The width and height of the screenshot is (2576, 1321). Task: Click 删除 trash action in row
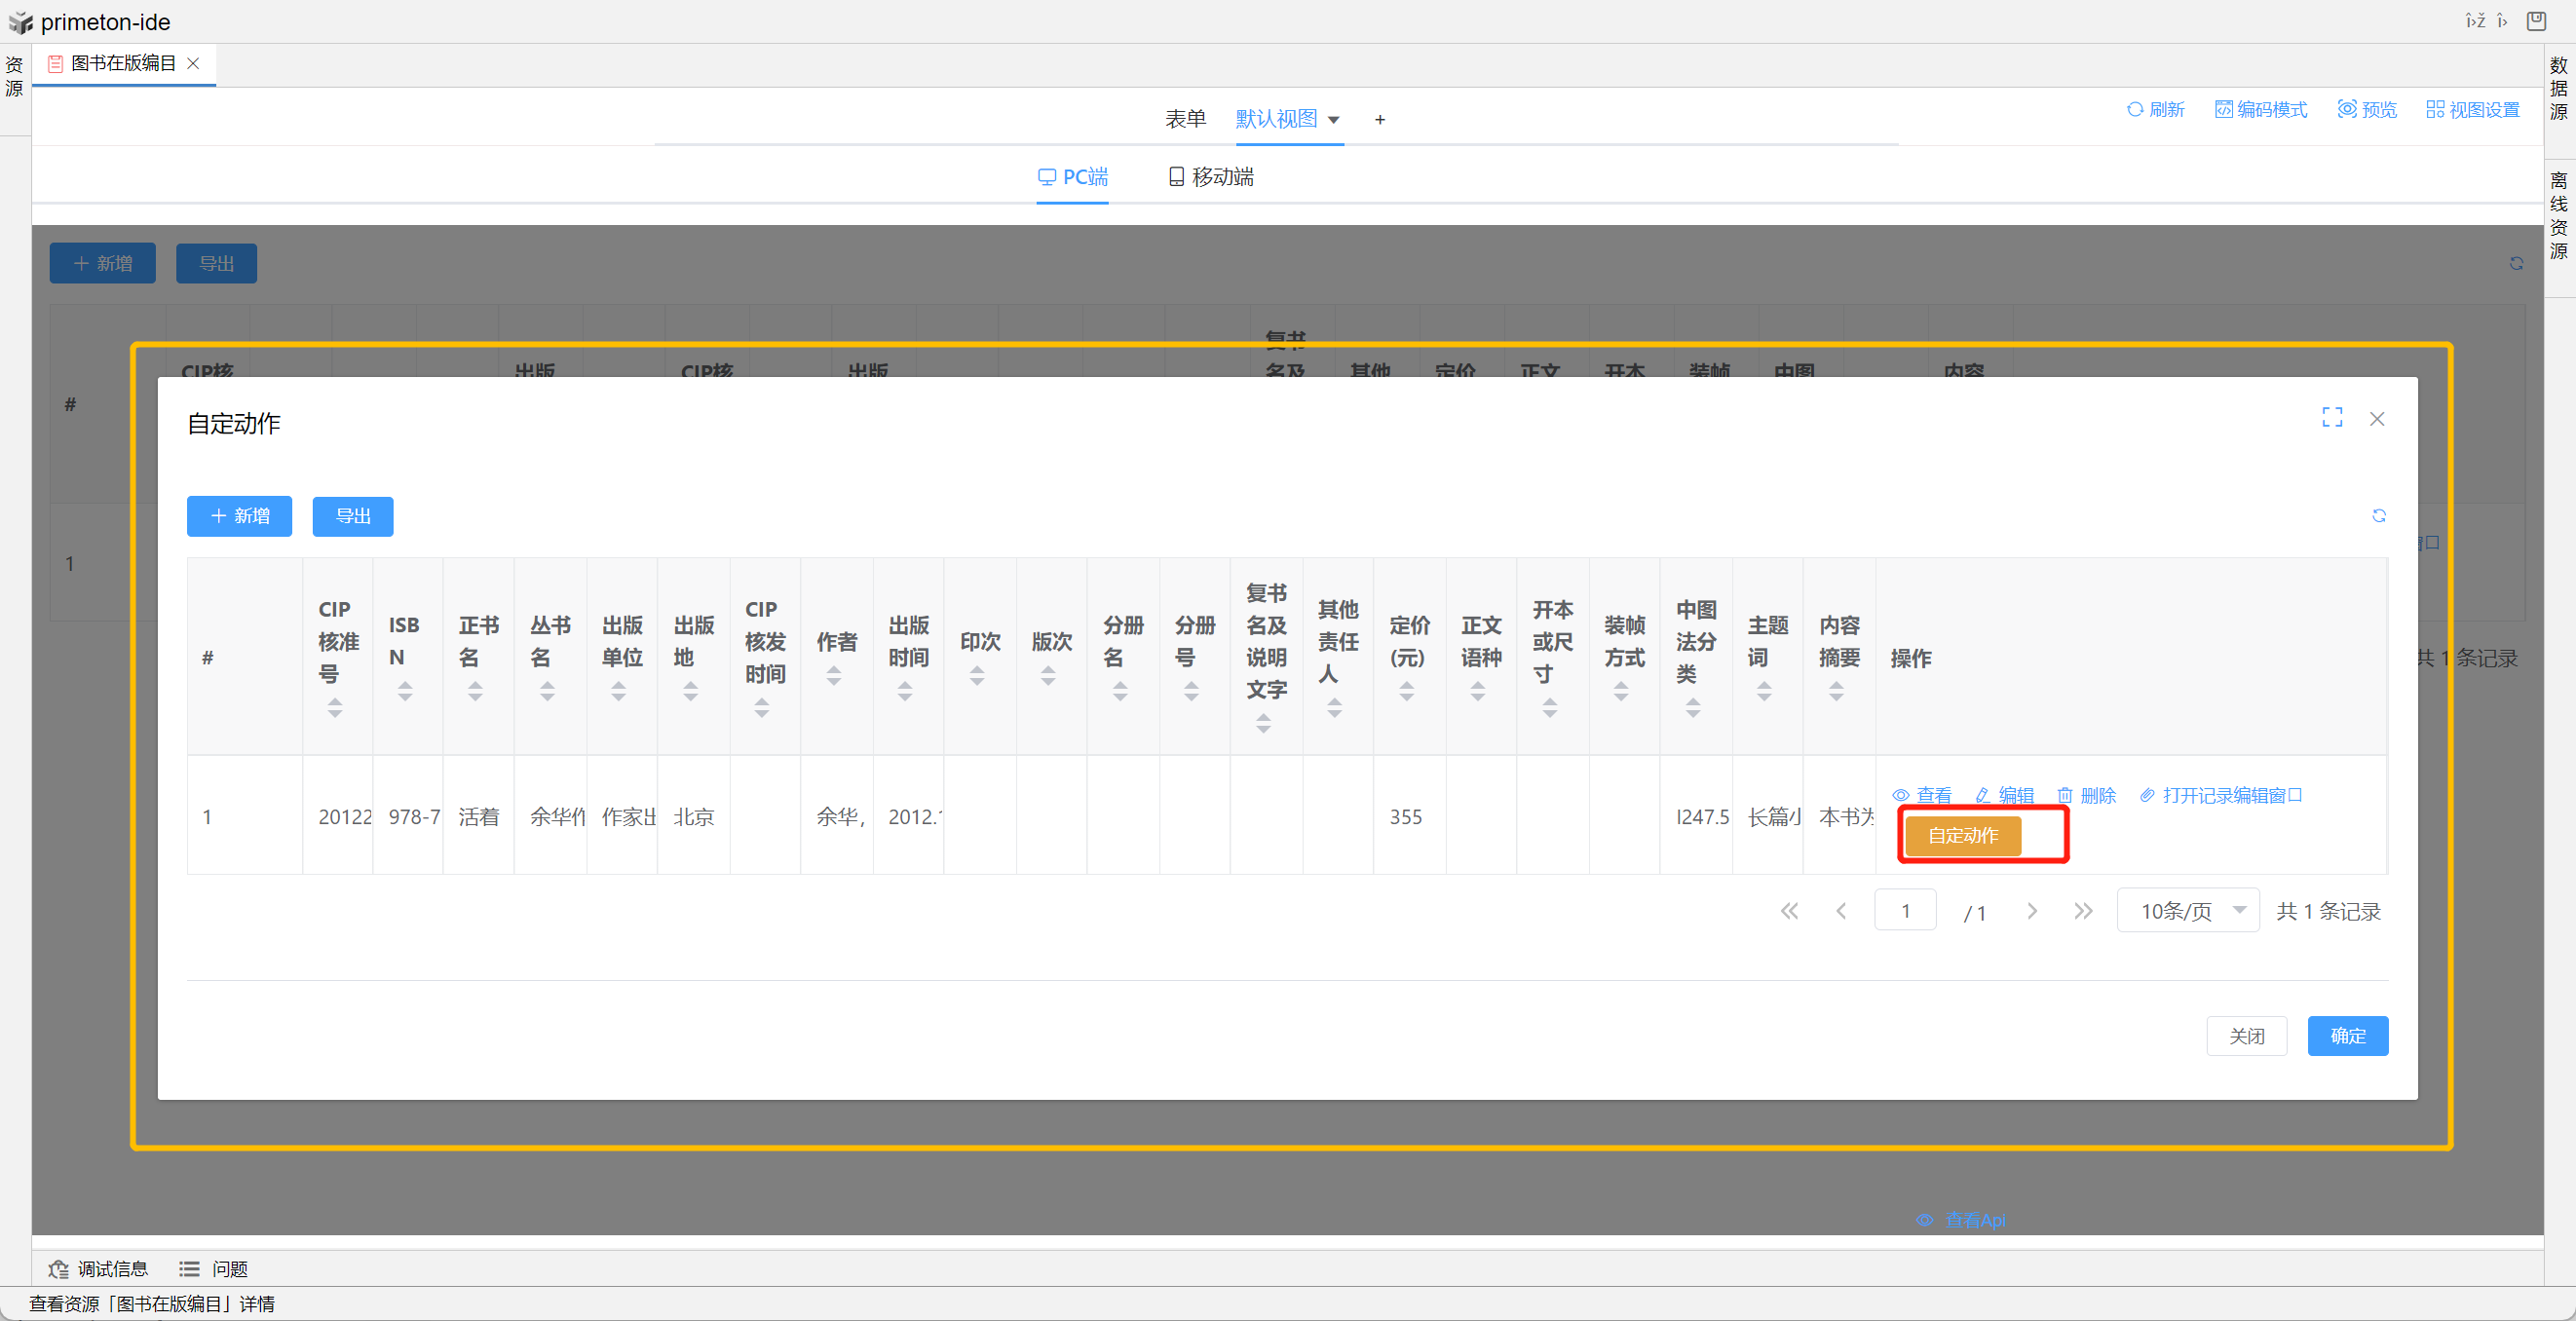(x=2086, y=795)
